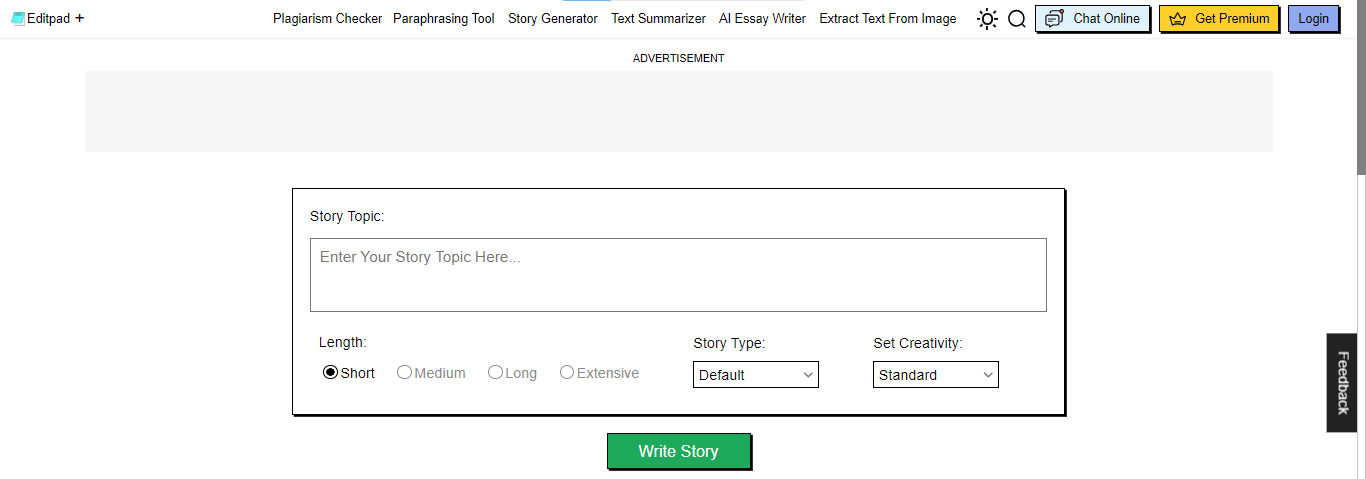
Task: Expand the Set Creativity dropdown
Action: [x=935, y=375]
